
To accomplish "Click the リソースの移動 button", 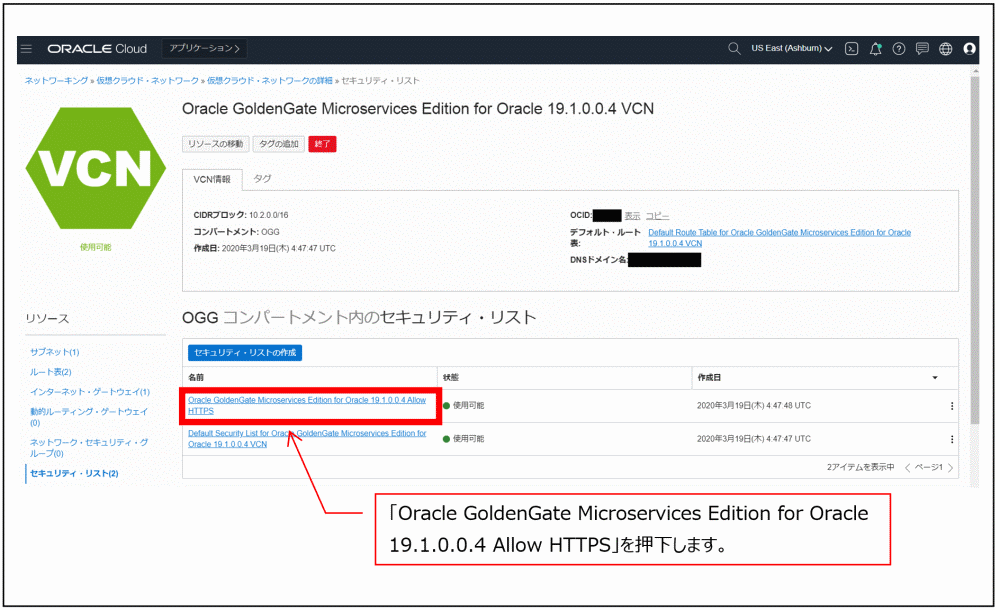I will tap(215, 144).
